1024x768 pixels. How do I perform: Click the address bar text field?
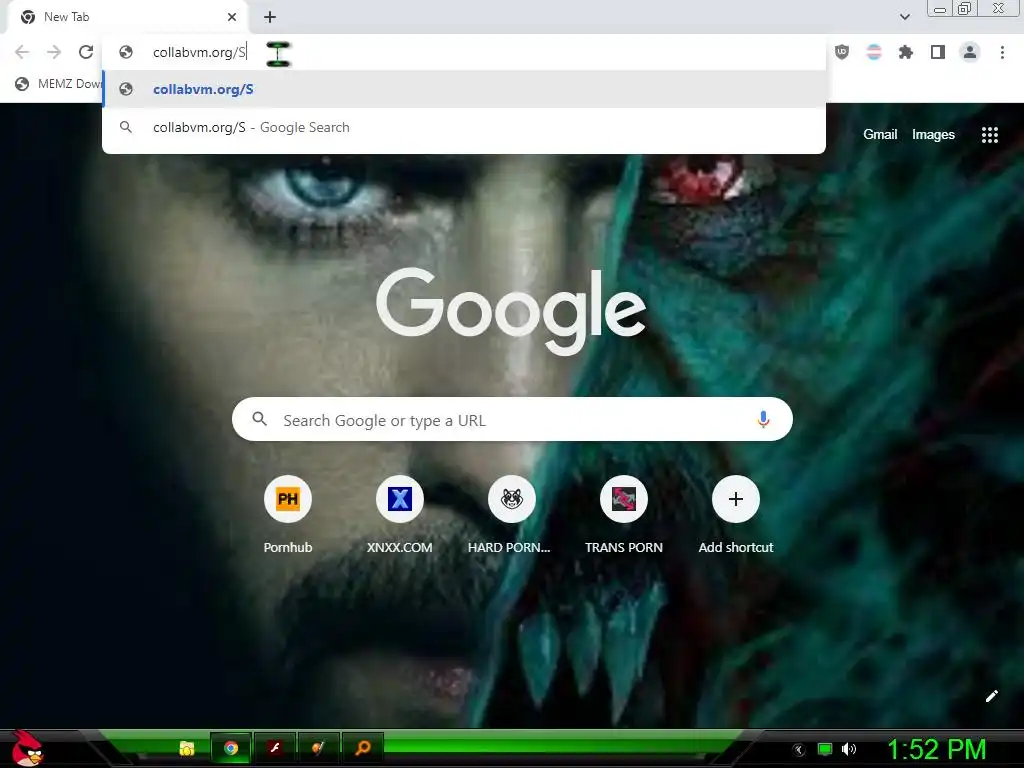464,52
